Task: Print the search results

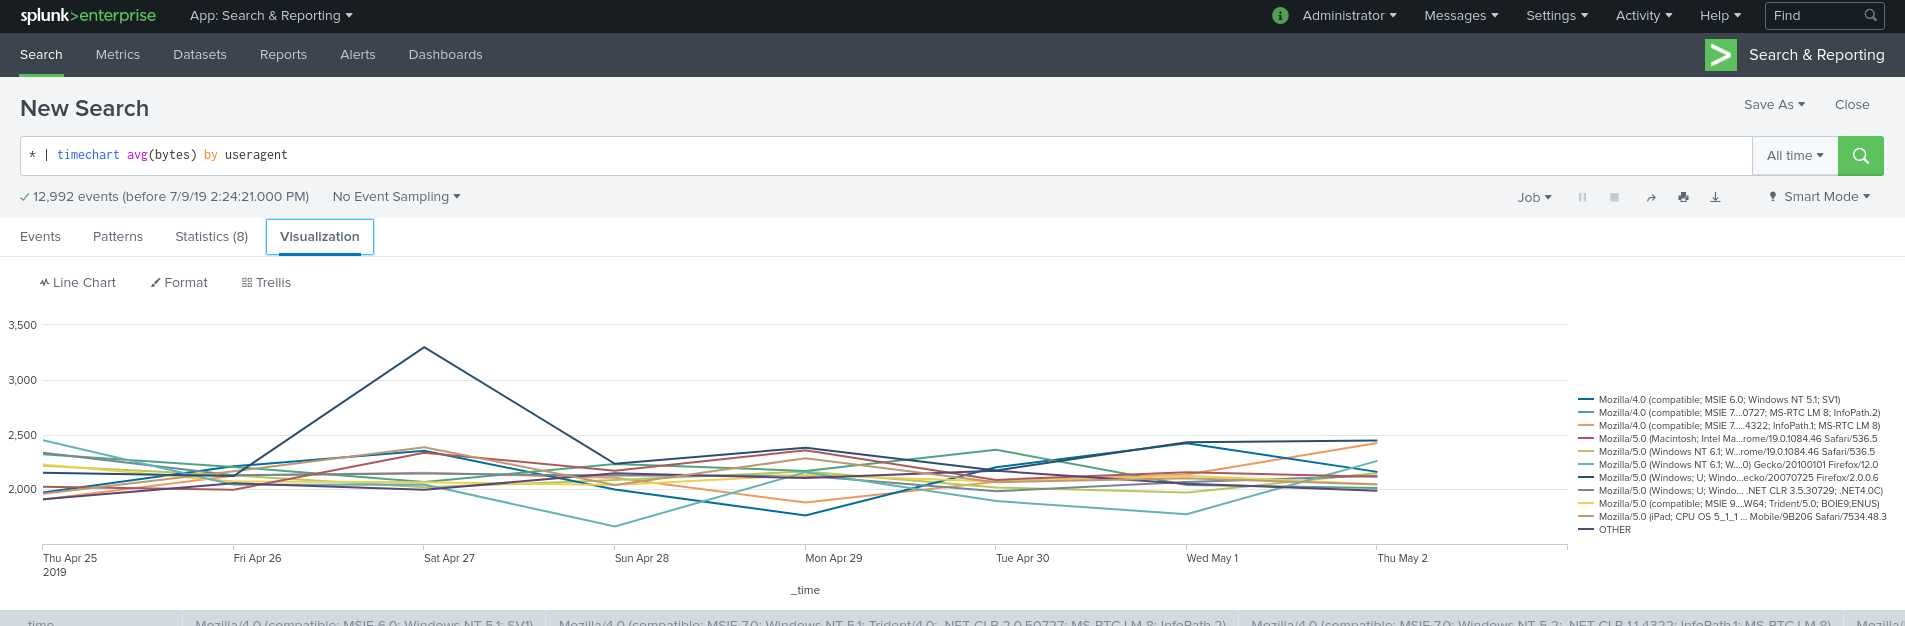Action: (x=1683, y=197)
